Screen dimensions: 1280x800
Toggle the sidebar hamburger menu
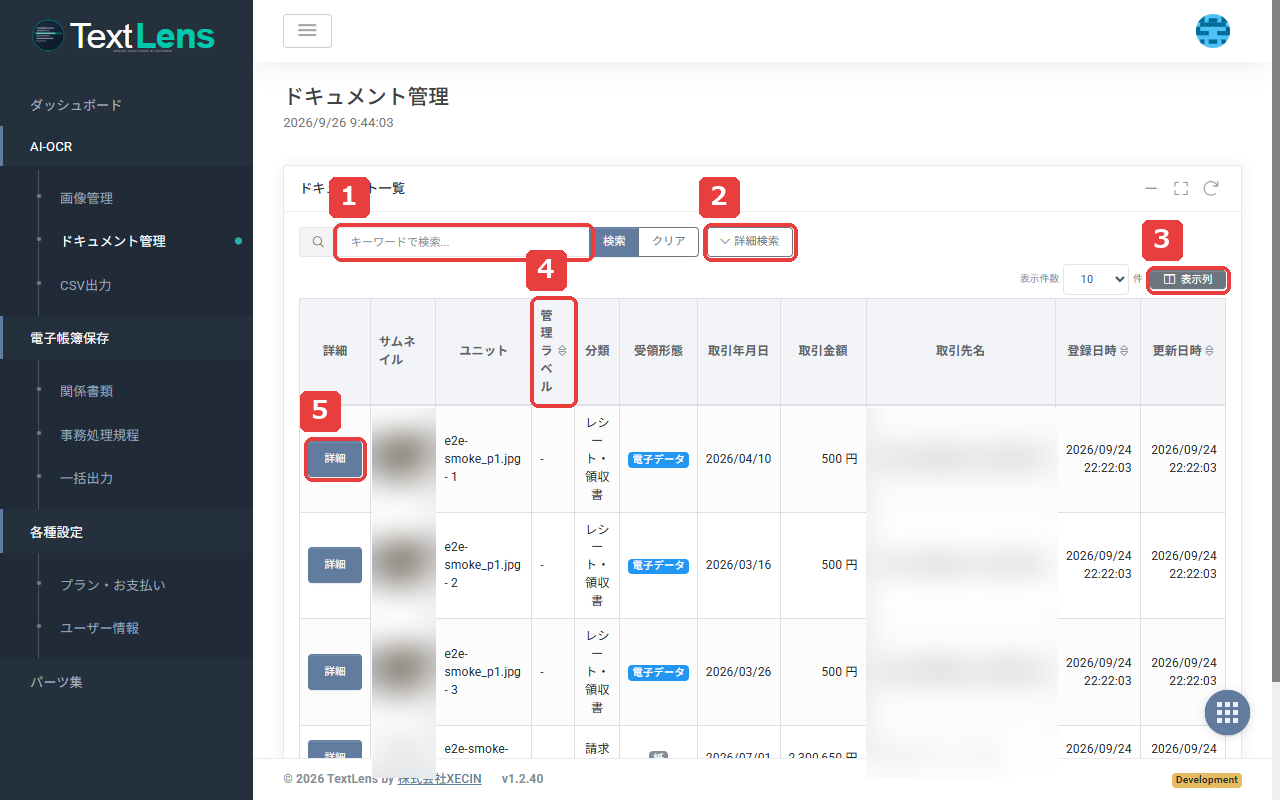coord(307,31)
